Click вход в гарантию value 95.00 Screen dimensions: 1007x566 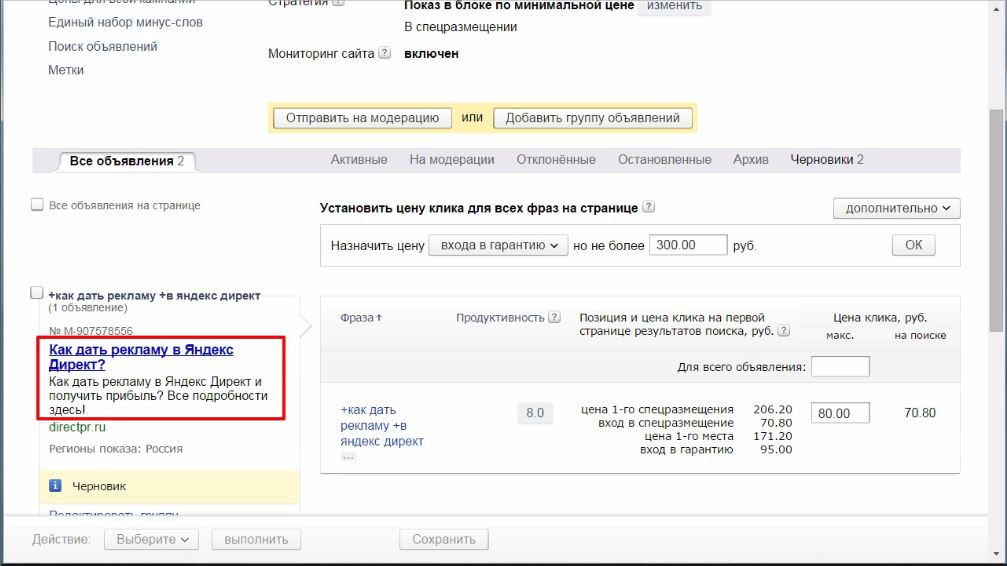pyautogui.click(x=776, y=450)
